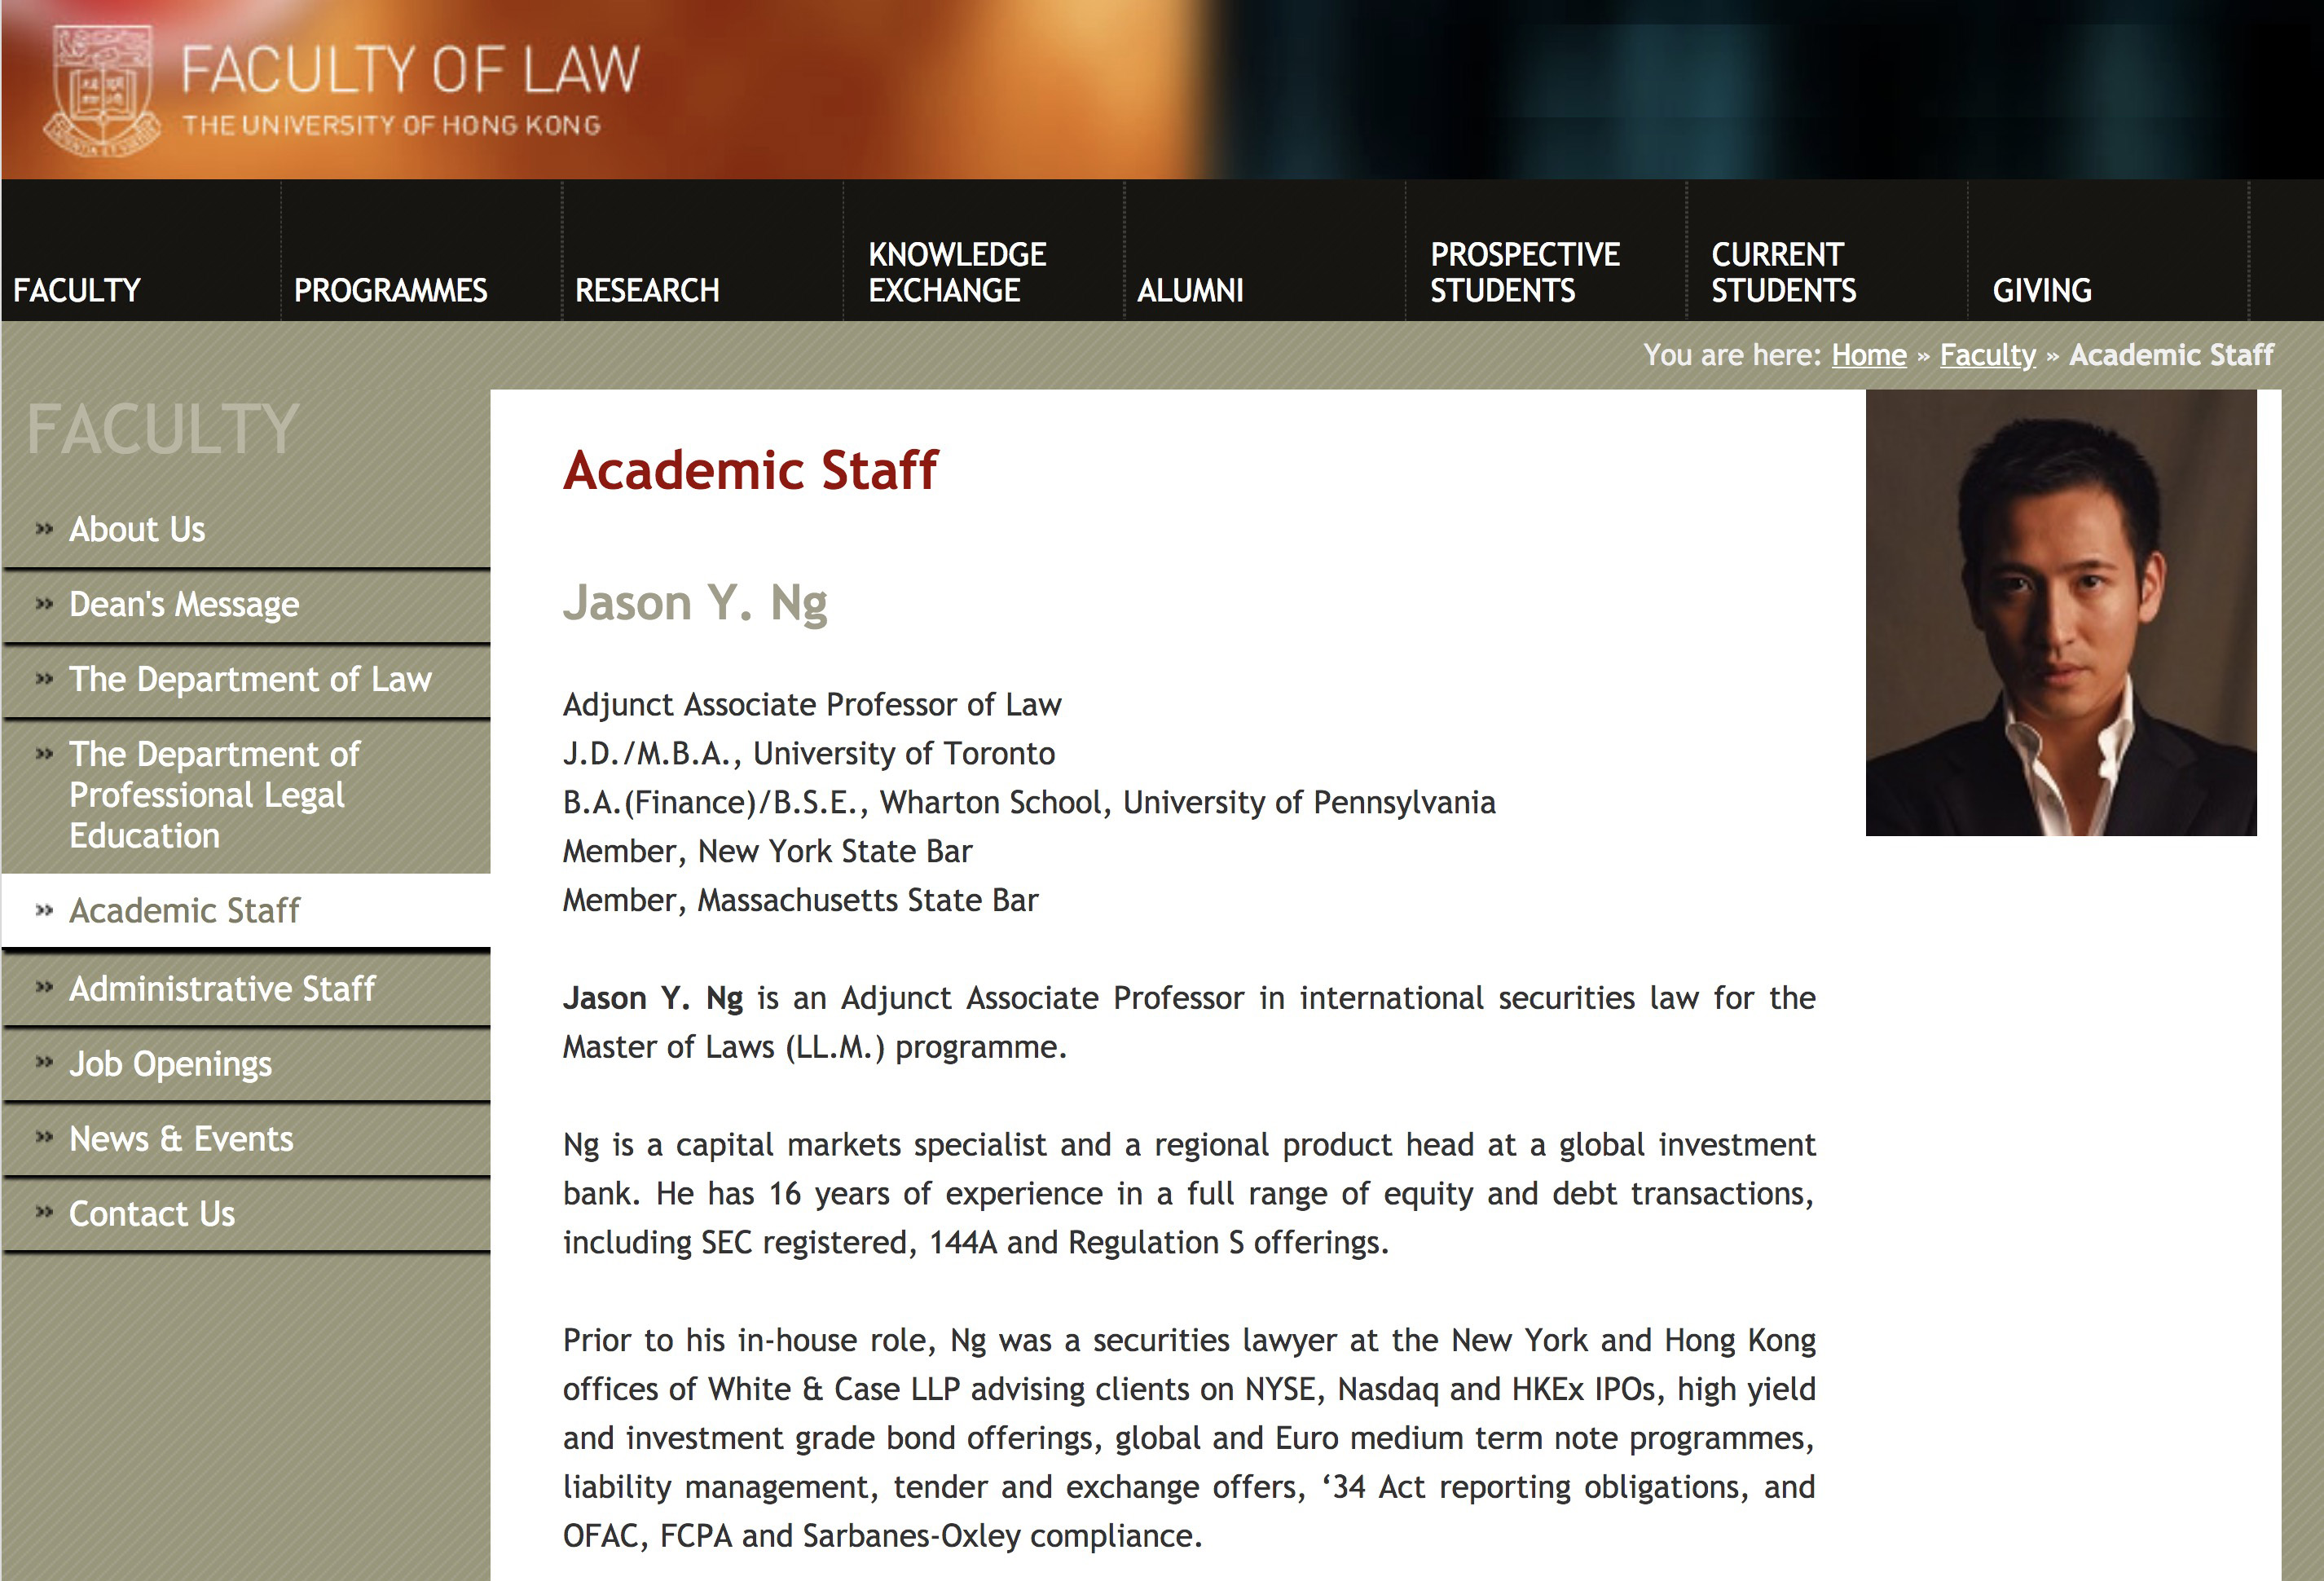Select the RESEARCH menu item
The width and height of the screenshot is (2324, 1581).
click(x=647, y=290)
